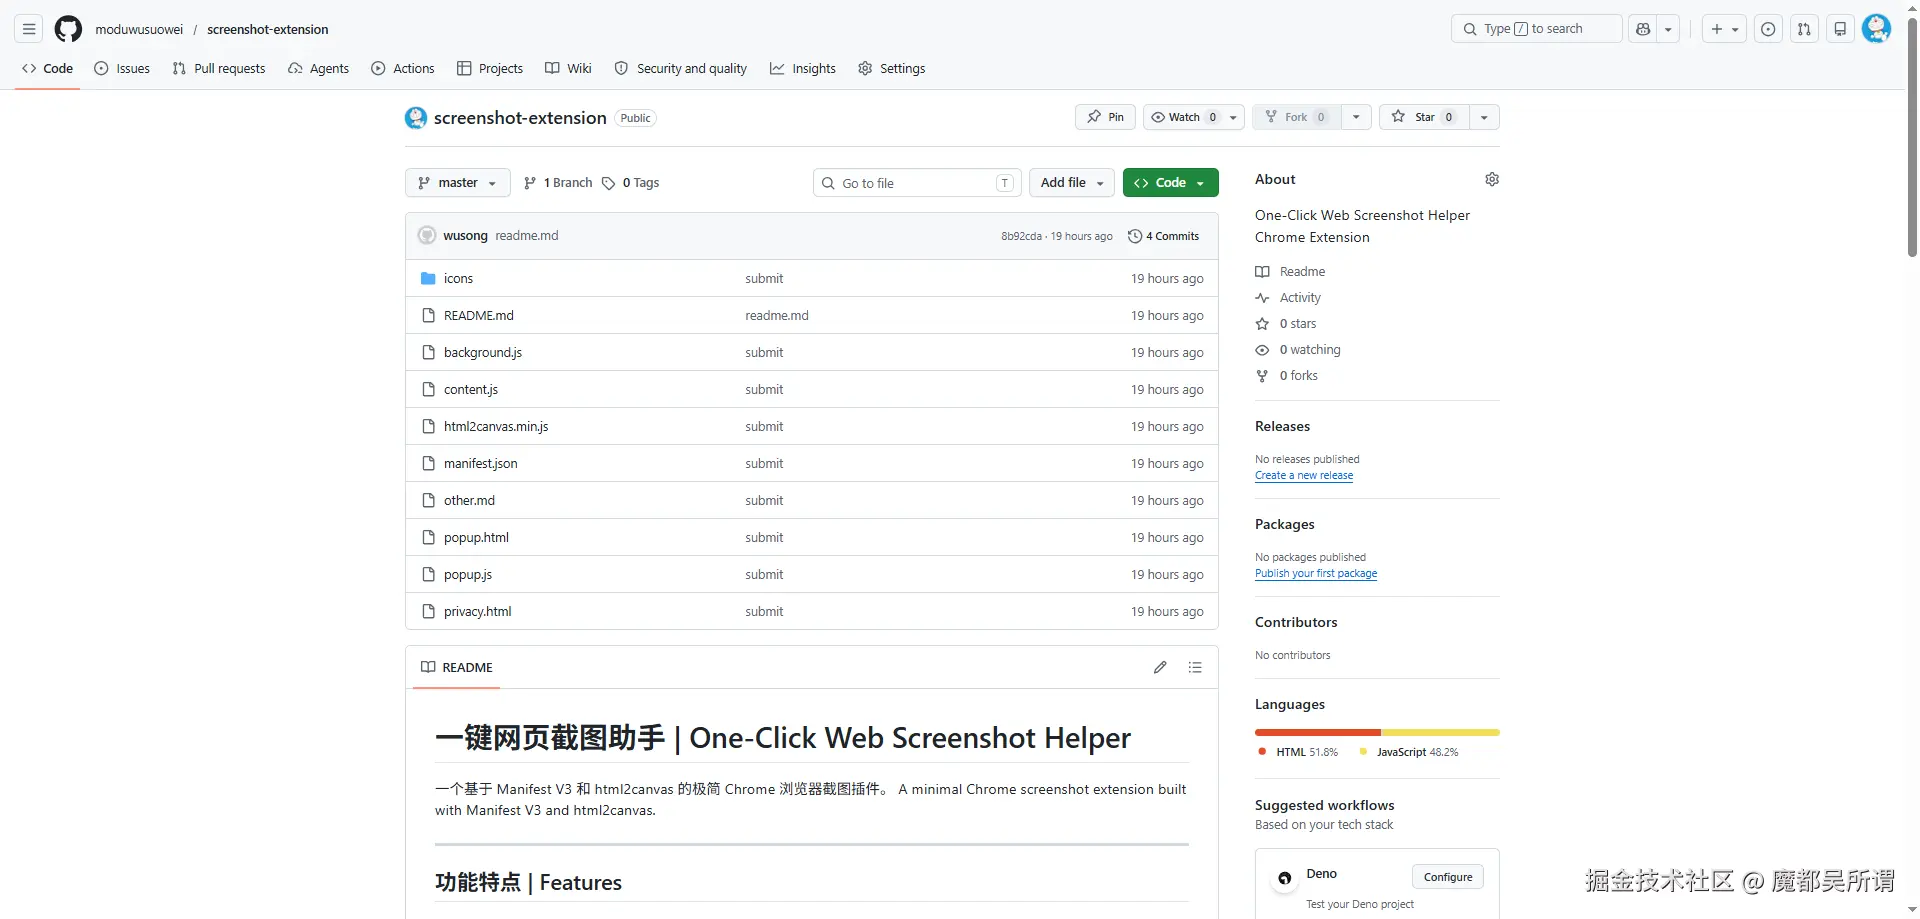Open the icons folder

(x=458, y=279)
